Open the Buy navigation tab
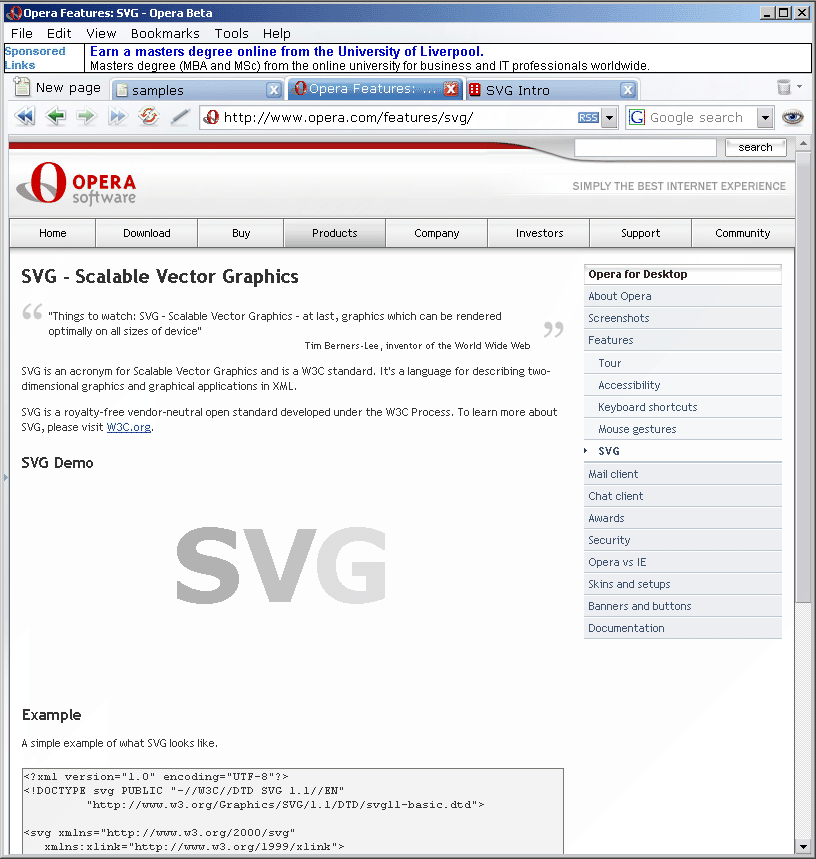 tap(241, 233)
